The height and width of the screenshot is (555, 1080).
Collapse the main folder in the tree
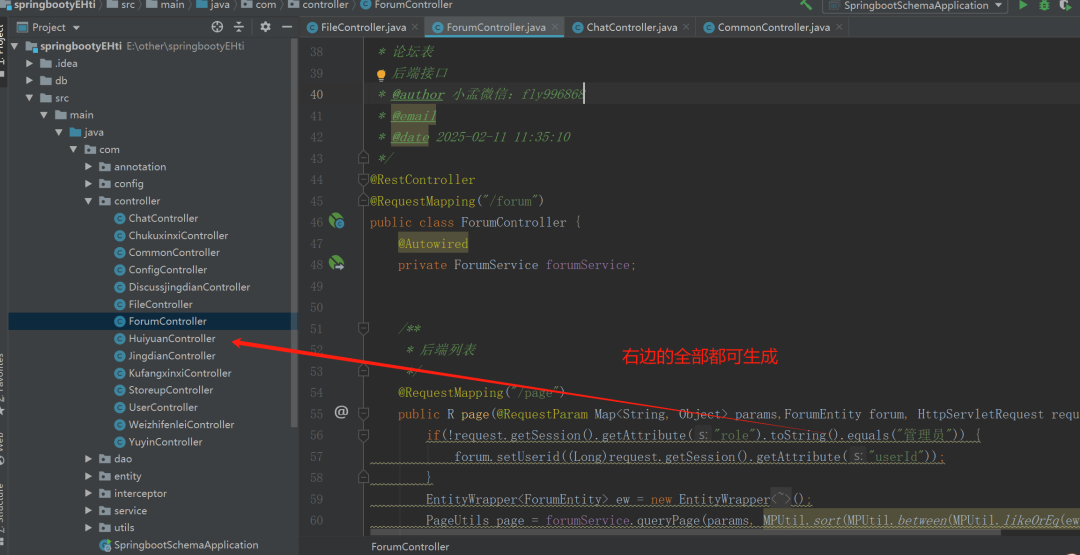coord(44,115)
